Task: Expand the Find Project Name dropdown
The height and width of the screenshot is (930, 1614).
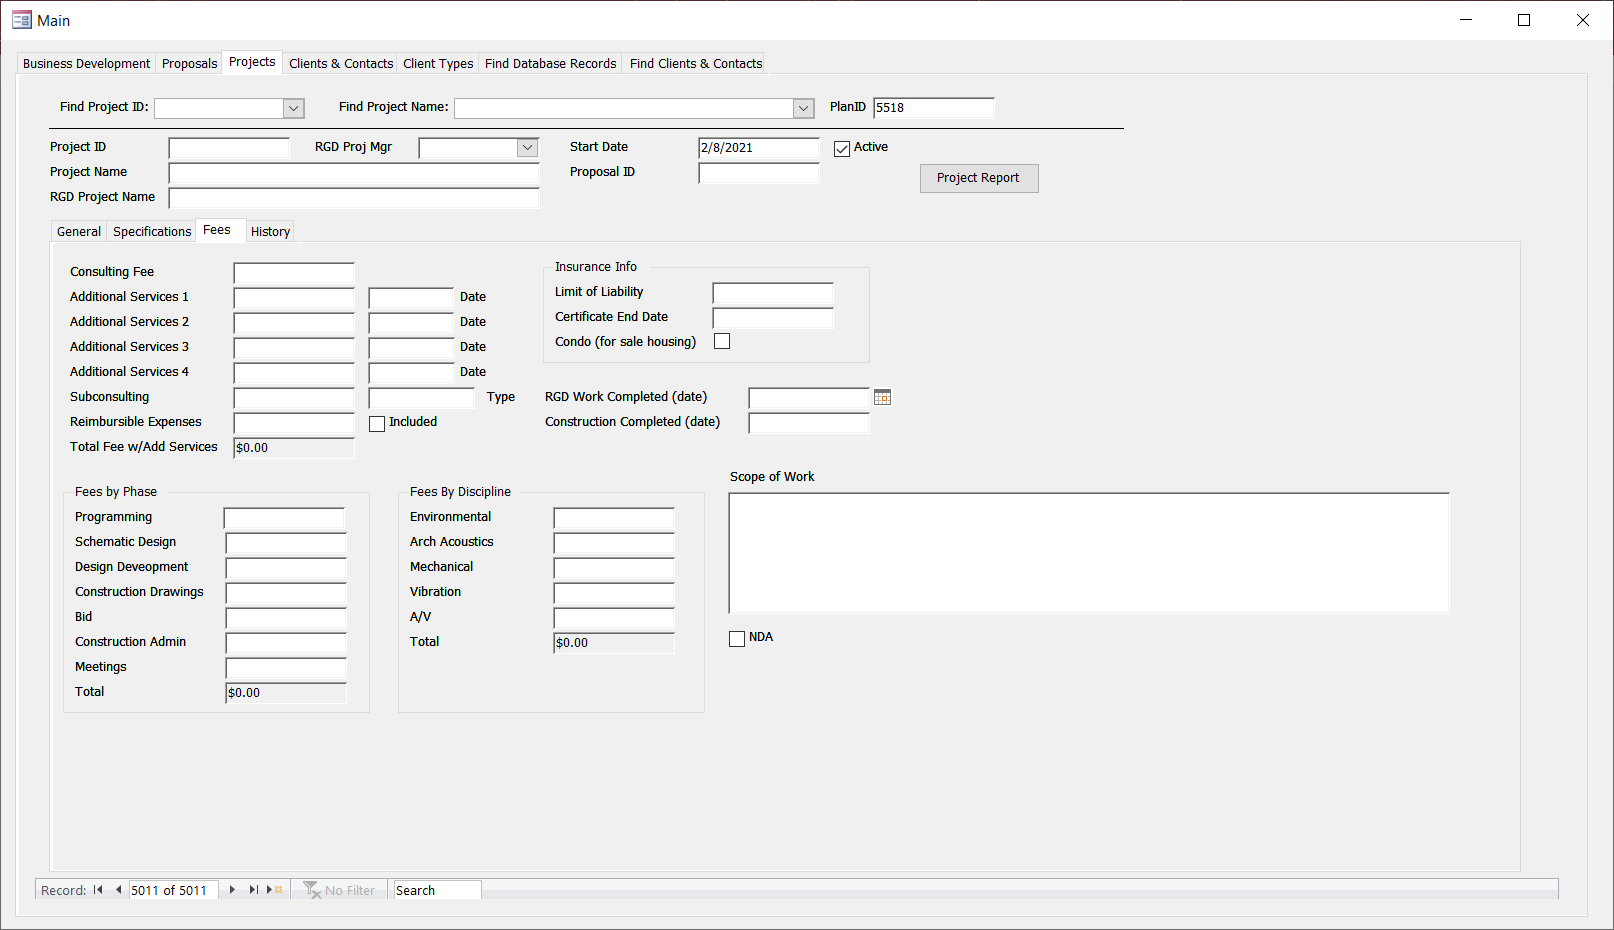Action: click(x=803, y=108)
